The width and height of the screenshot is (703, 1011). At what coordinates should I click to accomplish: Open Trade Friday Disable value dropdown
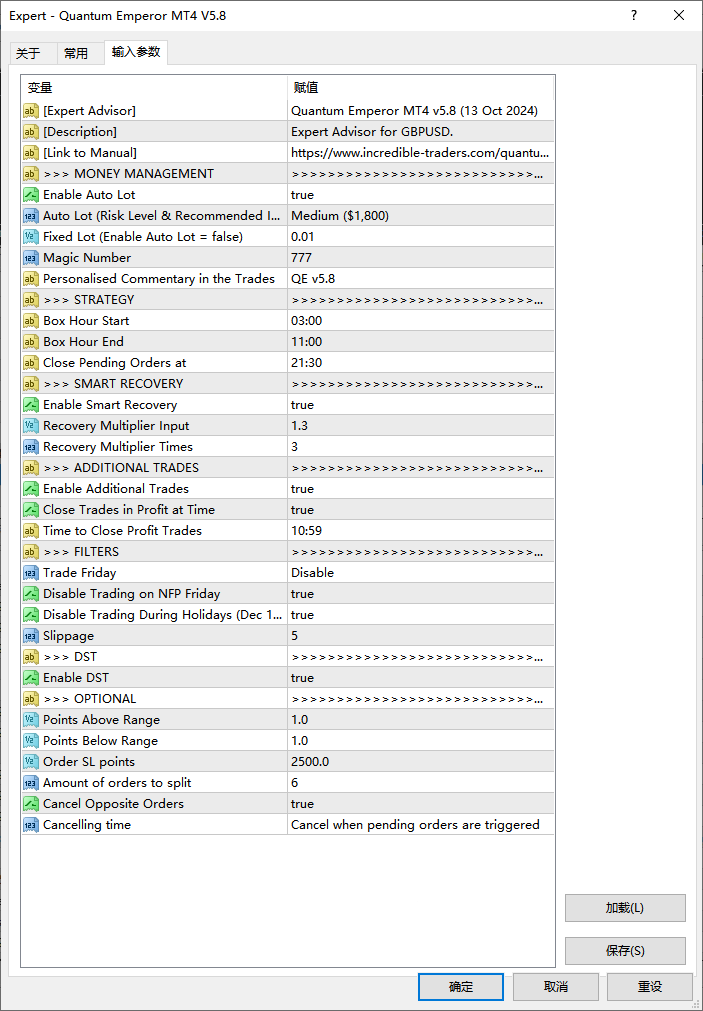(x=420, y=573)
